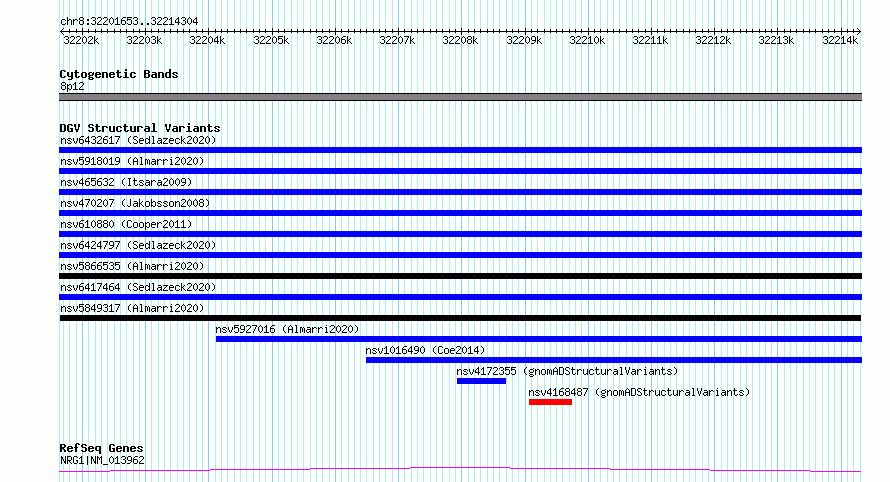
Task: Open the nsv470207 (Jakobsson2008) variant label
Action: click(x=135, y=203)
